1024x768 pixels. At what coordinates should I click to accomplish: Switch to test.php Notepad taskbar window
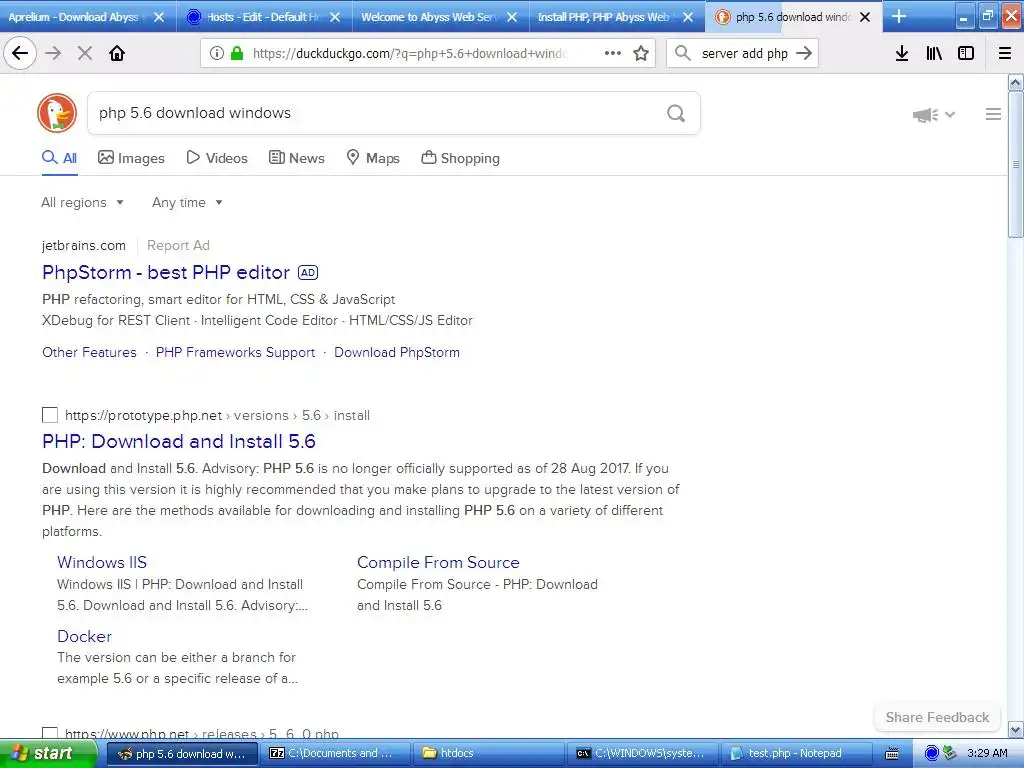(795, 754)
